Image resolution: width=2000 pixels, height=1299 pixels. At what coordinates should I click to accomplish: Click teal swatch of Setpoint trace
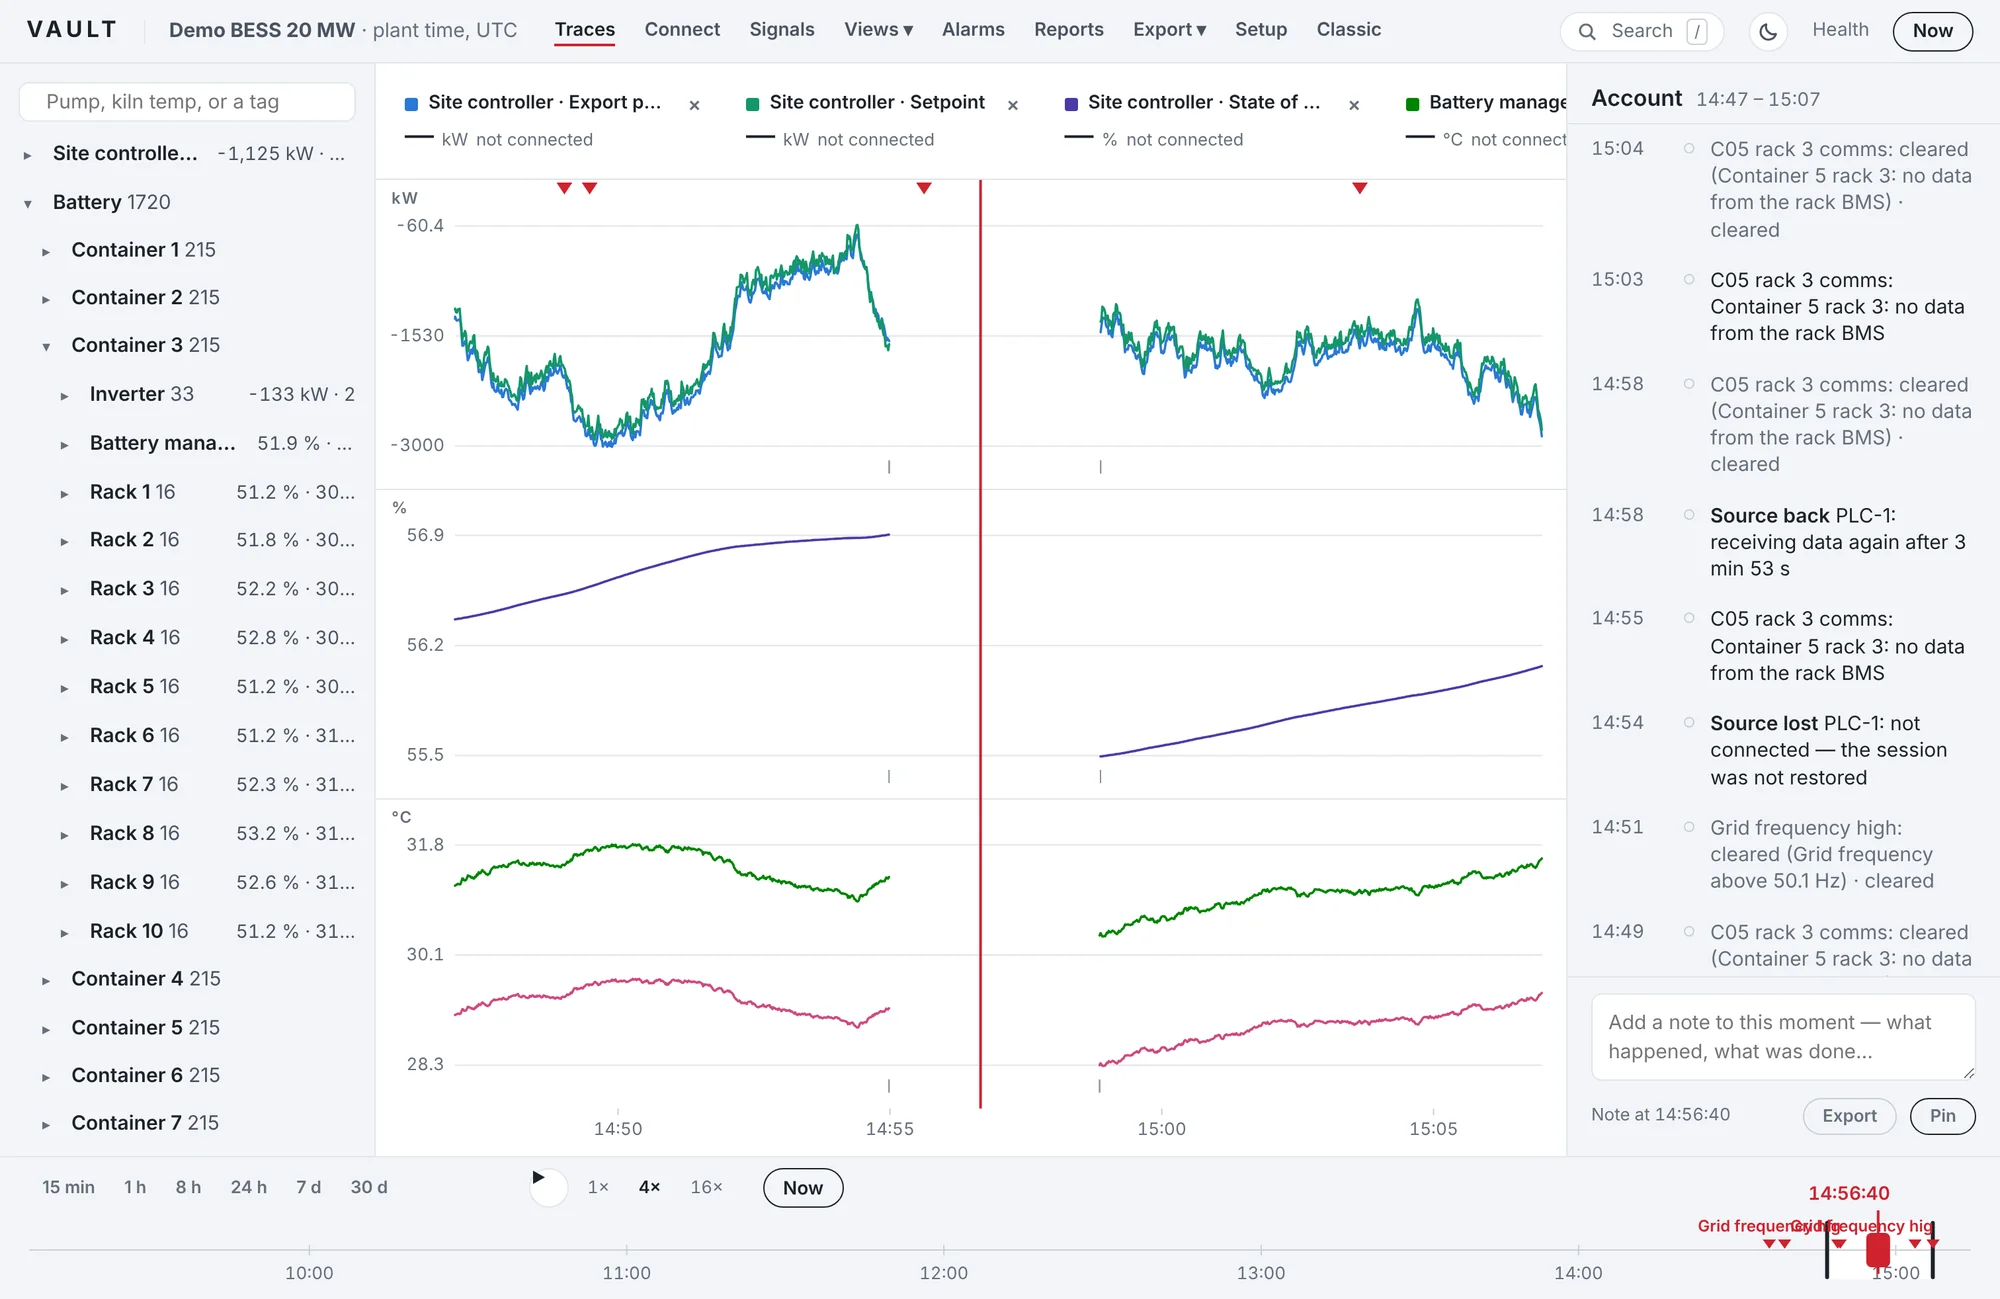point(752,104)
